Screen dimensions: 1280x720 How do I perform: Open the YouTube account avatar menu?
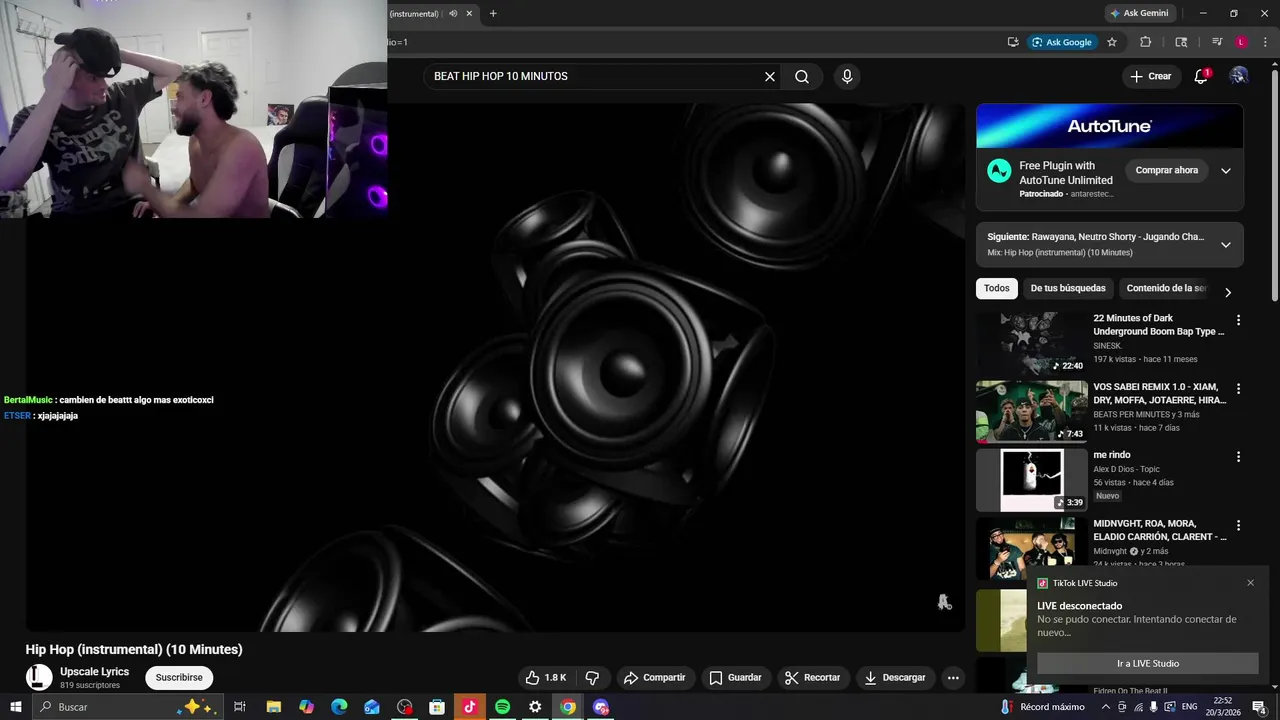coord(1239,76)
